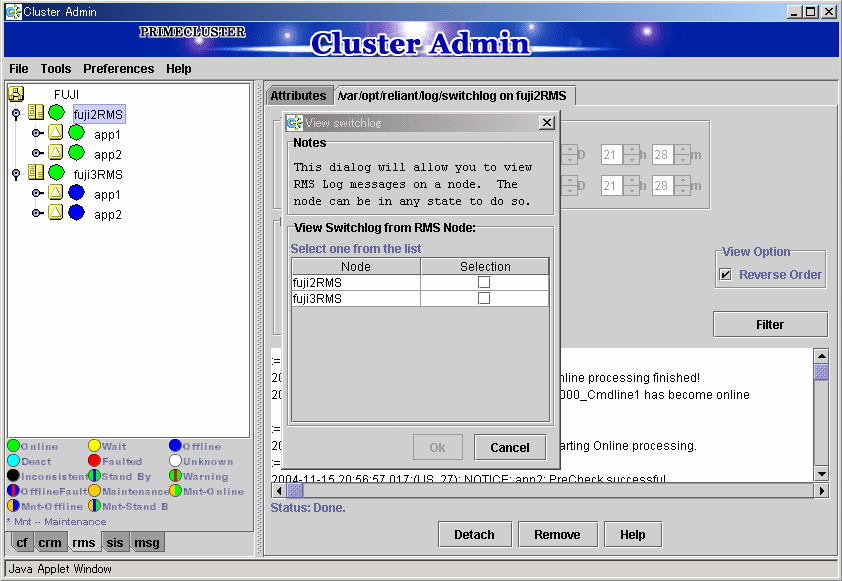
Task: Switch to the crm tab
Action: click(x=50, y=543)
